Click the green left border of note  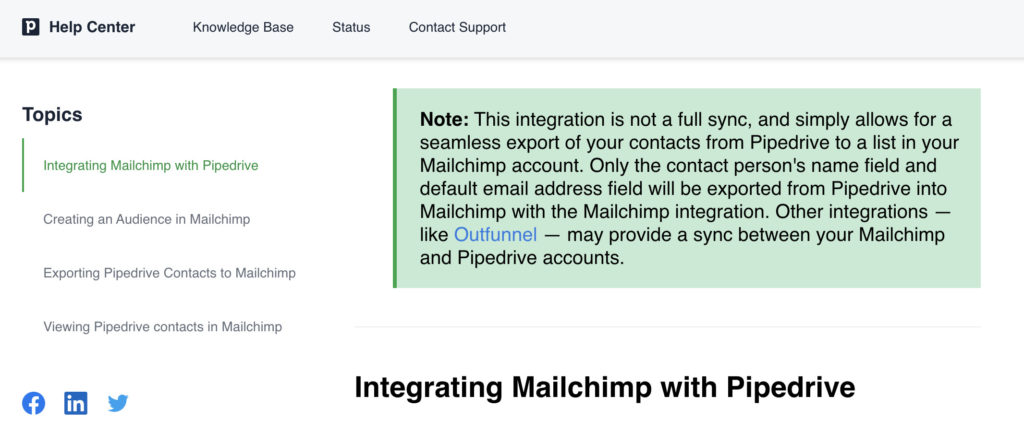(395, 188)
